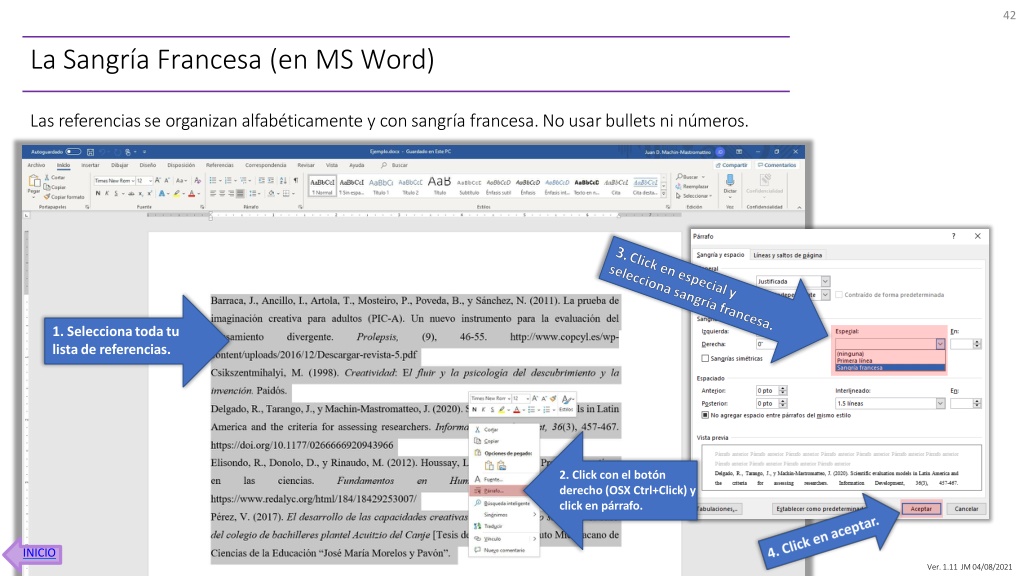This screenshot has height=576, width=1024.
Task: Click the Reemplazar command
Action: pyautogui.click(x=692, y=186)
